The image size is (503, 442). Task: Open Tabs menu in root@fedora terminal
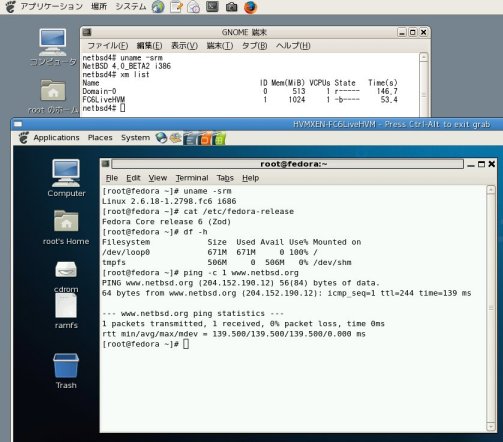click(x=225, y=178)
